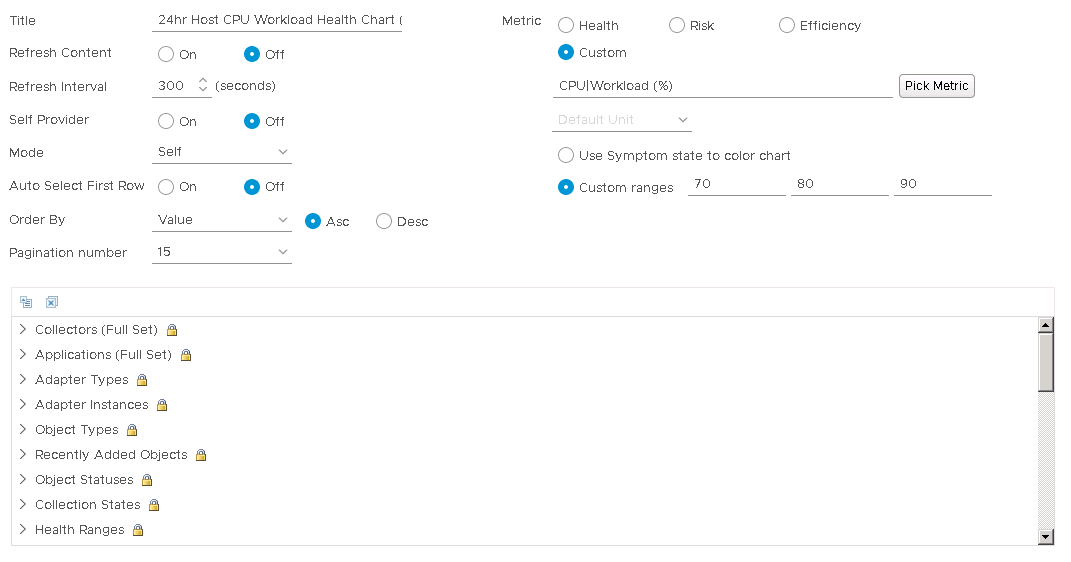The width and height of the screenshot is (1071, 562).
Task: Open the Pagination number dropdown
Action: point(222,252)
